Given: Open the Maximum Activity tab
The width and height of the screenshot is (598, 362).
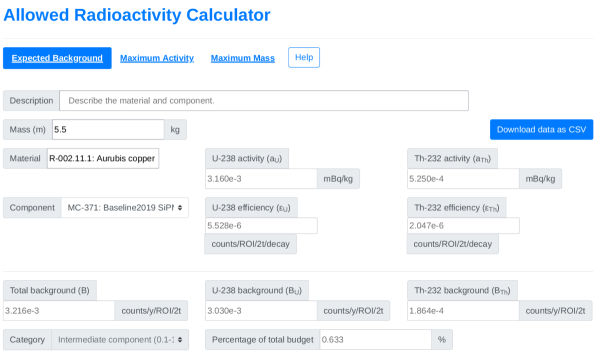Looking at the screenshot, I should 157,58.
